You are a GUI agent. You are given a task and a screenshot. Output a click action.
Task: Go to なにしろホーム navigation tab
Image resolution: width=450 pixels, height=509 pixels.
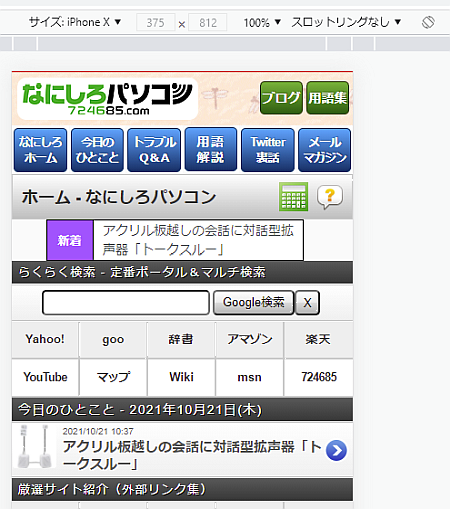[x=40, y=150]
